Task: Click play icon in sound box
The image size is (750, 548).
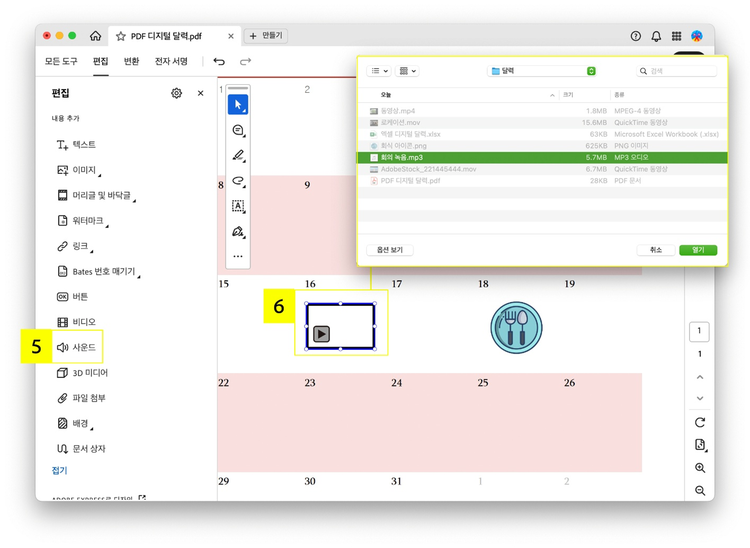Action: 321,334
